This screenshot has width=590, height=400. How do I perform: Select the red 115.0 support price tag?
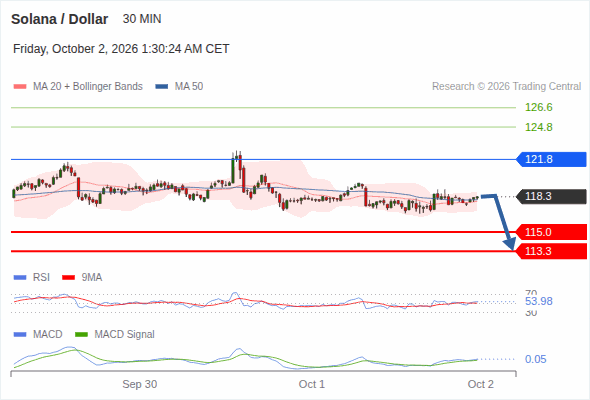[551, 232]
